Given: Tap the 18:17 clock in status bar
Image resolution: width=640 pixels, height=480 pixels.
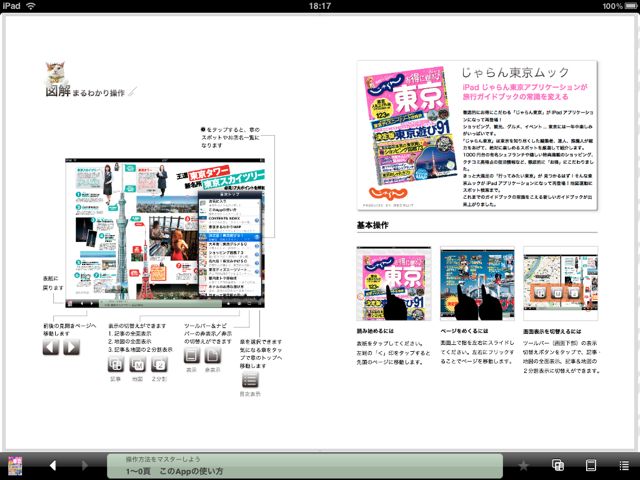Looking at the screenshot, I should point(320,6).
